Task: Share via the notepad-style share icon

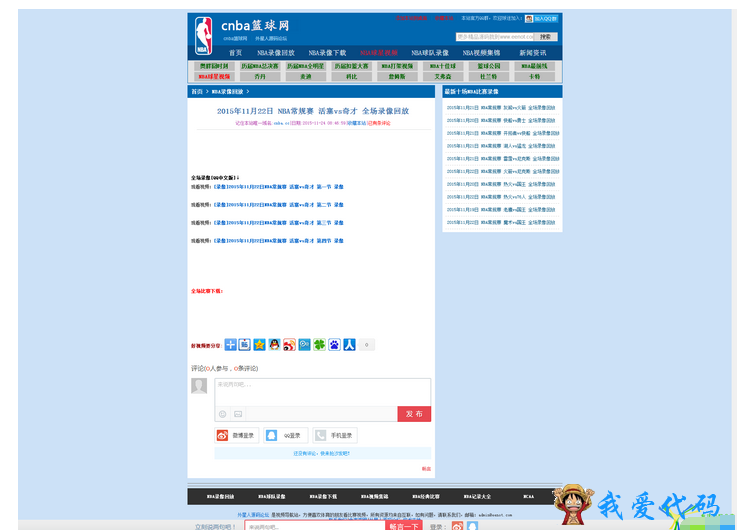Action: point(244,344)
